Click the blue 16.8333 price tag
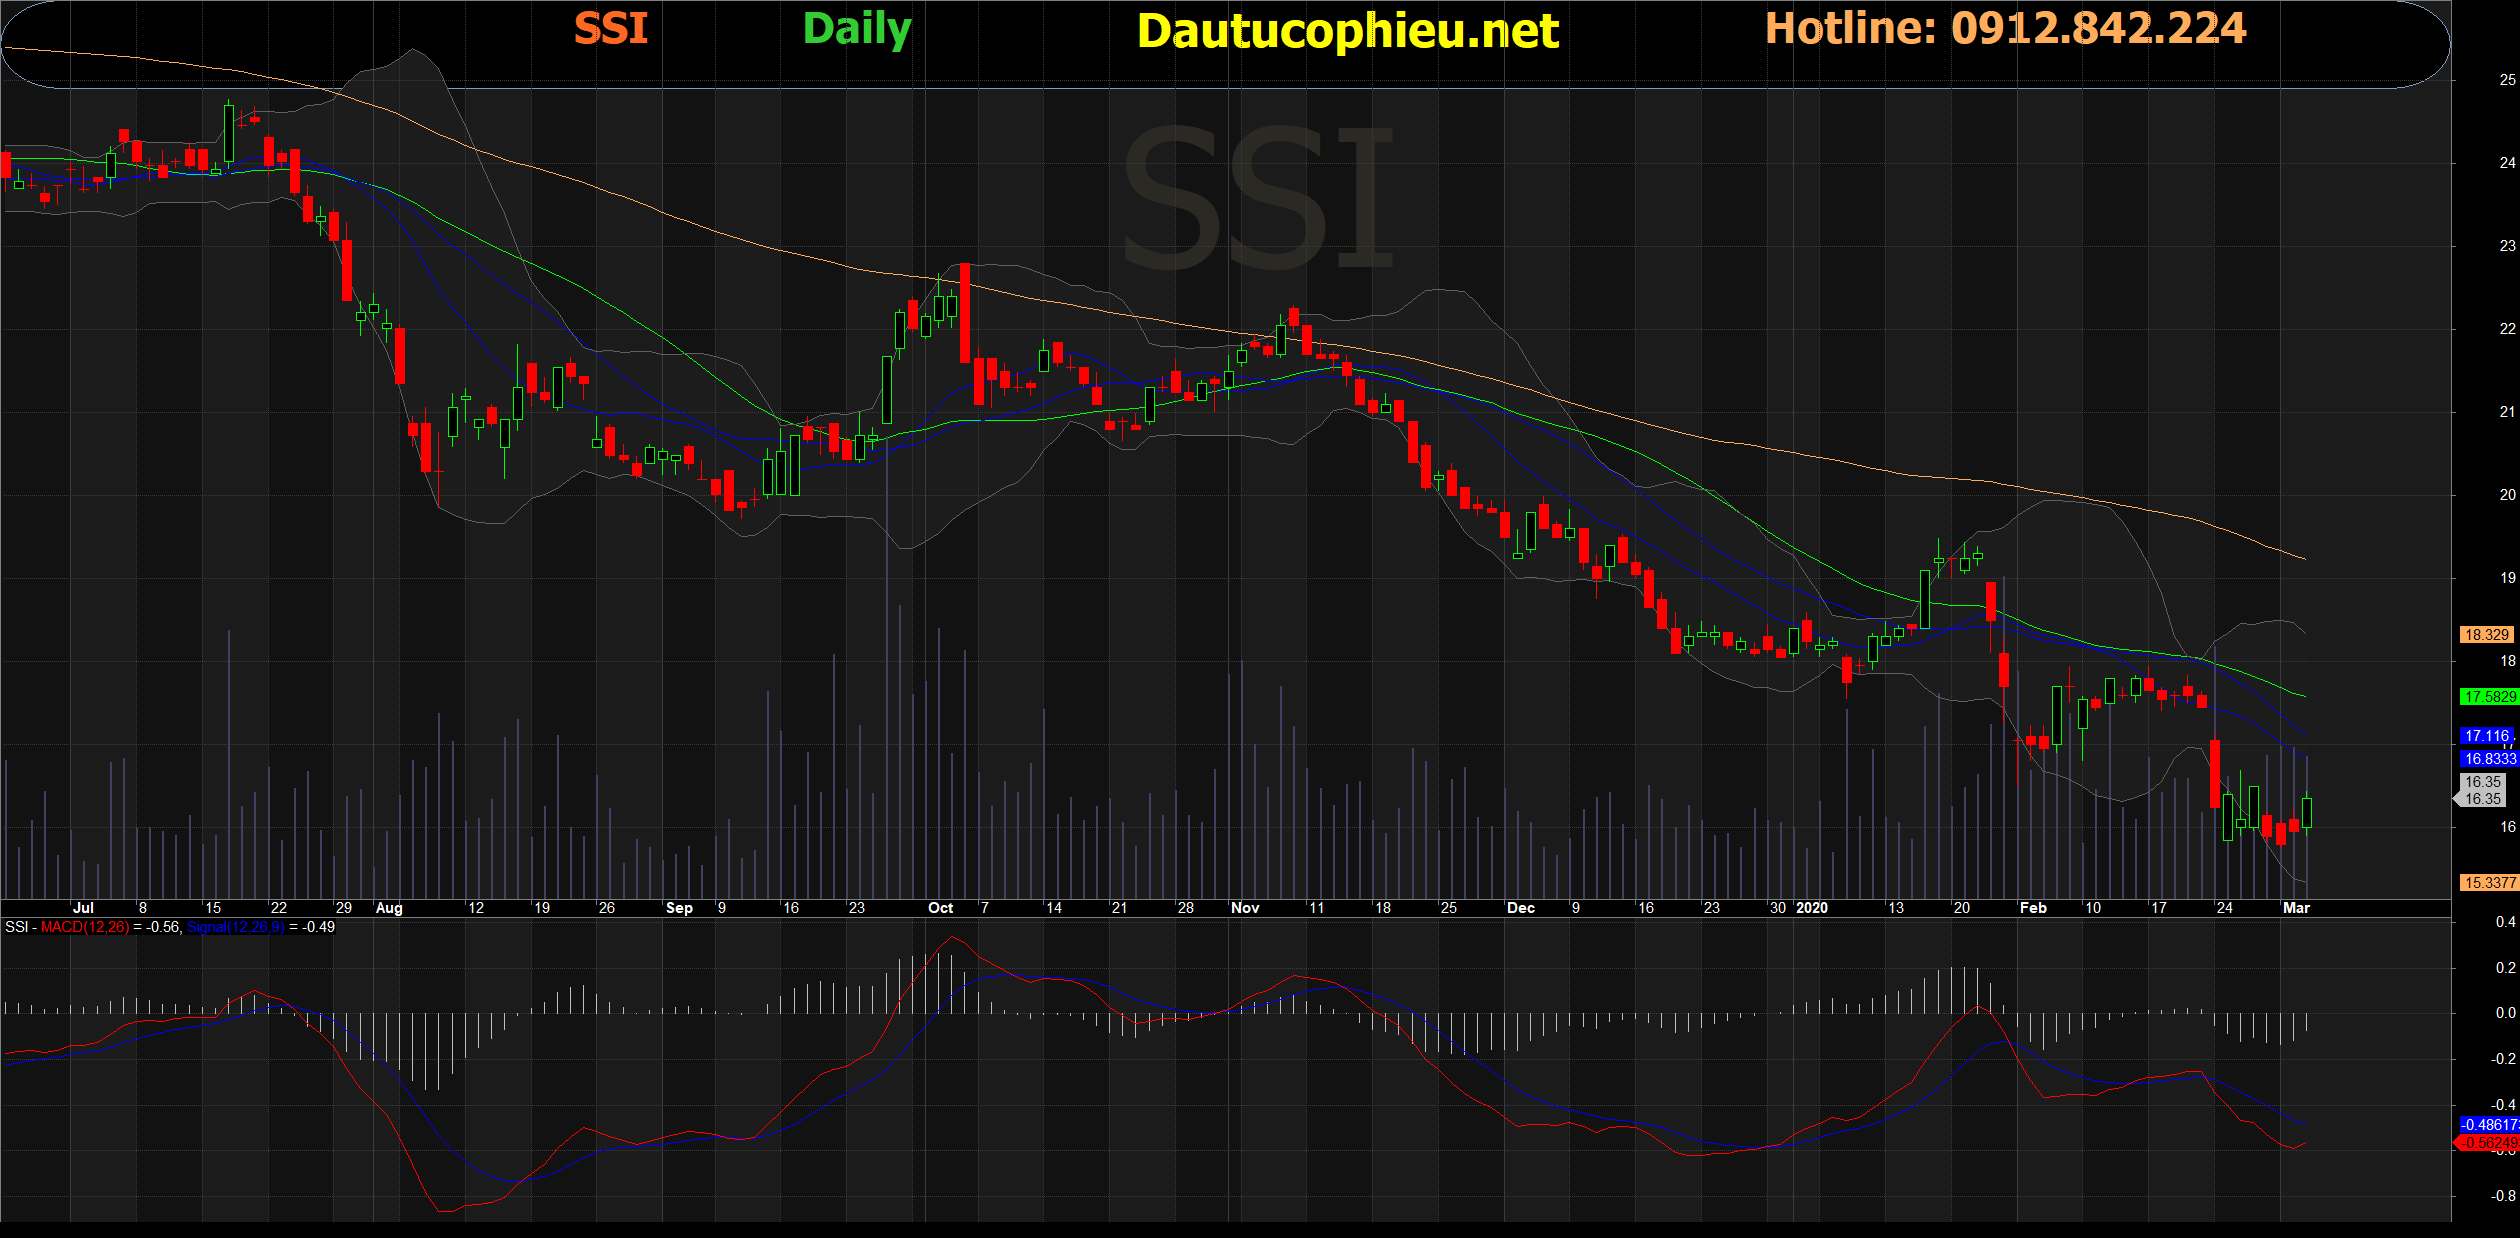The width and height of the screenshot is (2520, 1238). click(x=2488, y=759)
